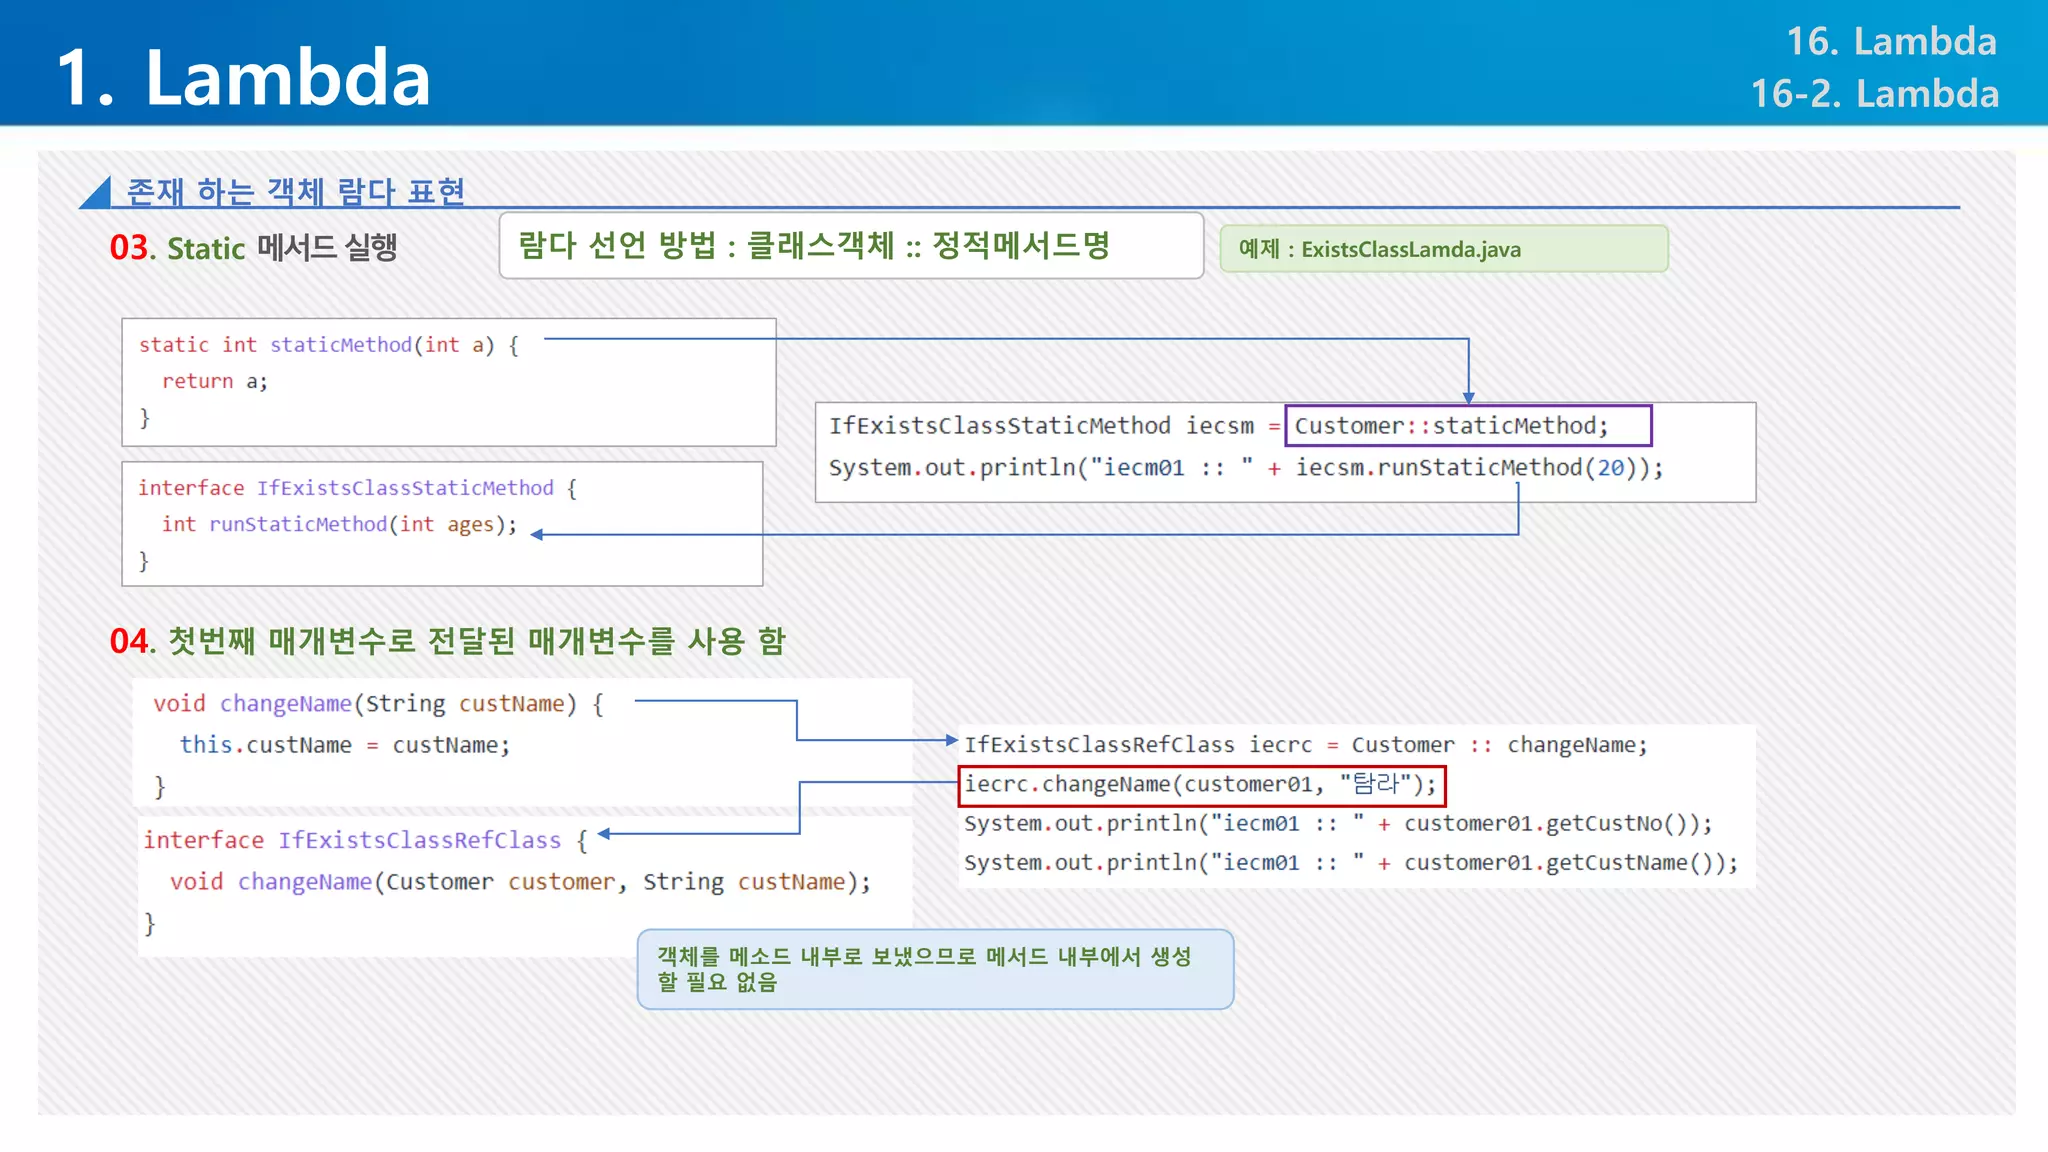Click the '03. Static 메서드 실행' subtitle
This screenshot has height=1152, width=2048.
pos(253,247)
